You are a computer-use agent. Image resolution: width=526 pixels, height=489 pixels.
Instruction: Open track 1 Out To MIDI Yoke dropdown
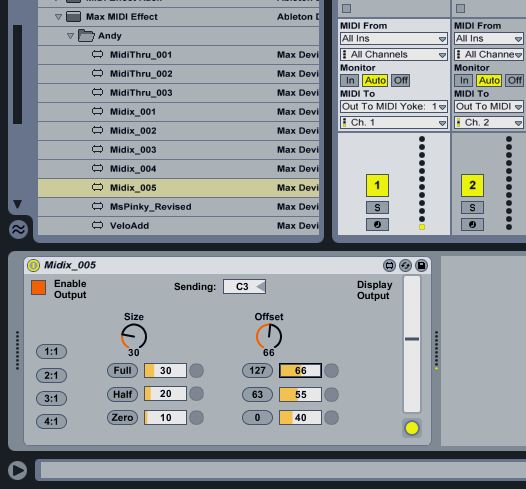394,107
